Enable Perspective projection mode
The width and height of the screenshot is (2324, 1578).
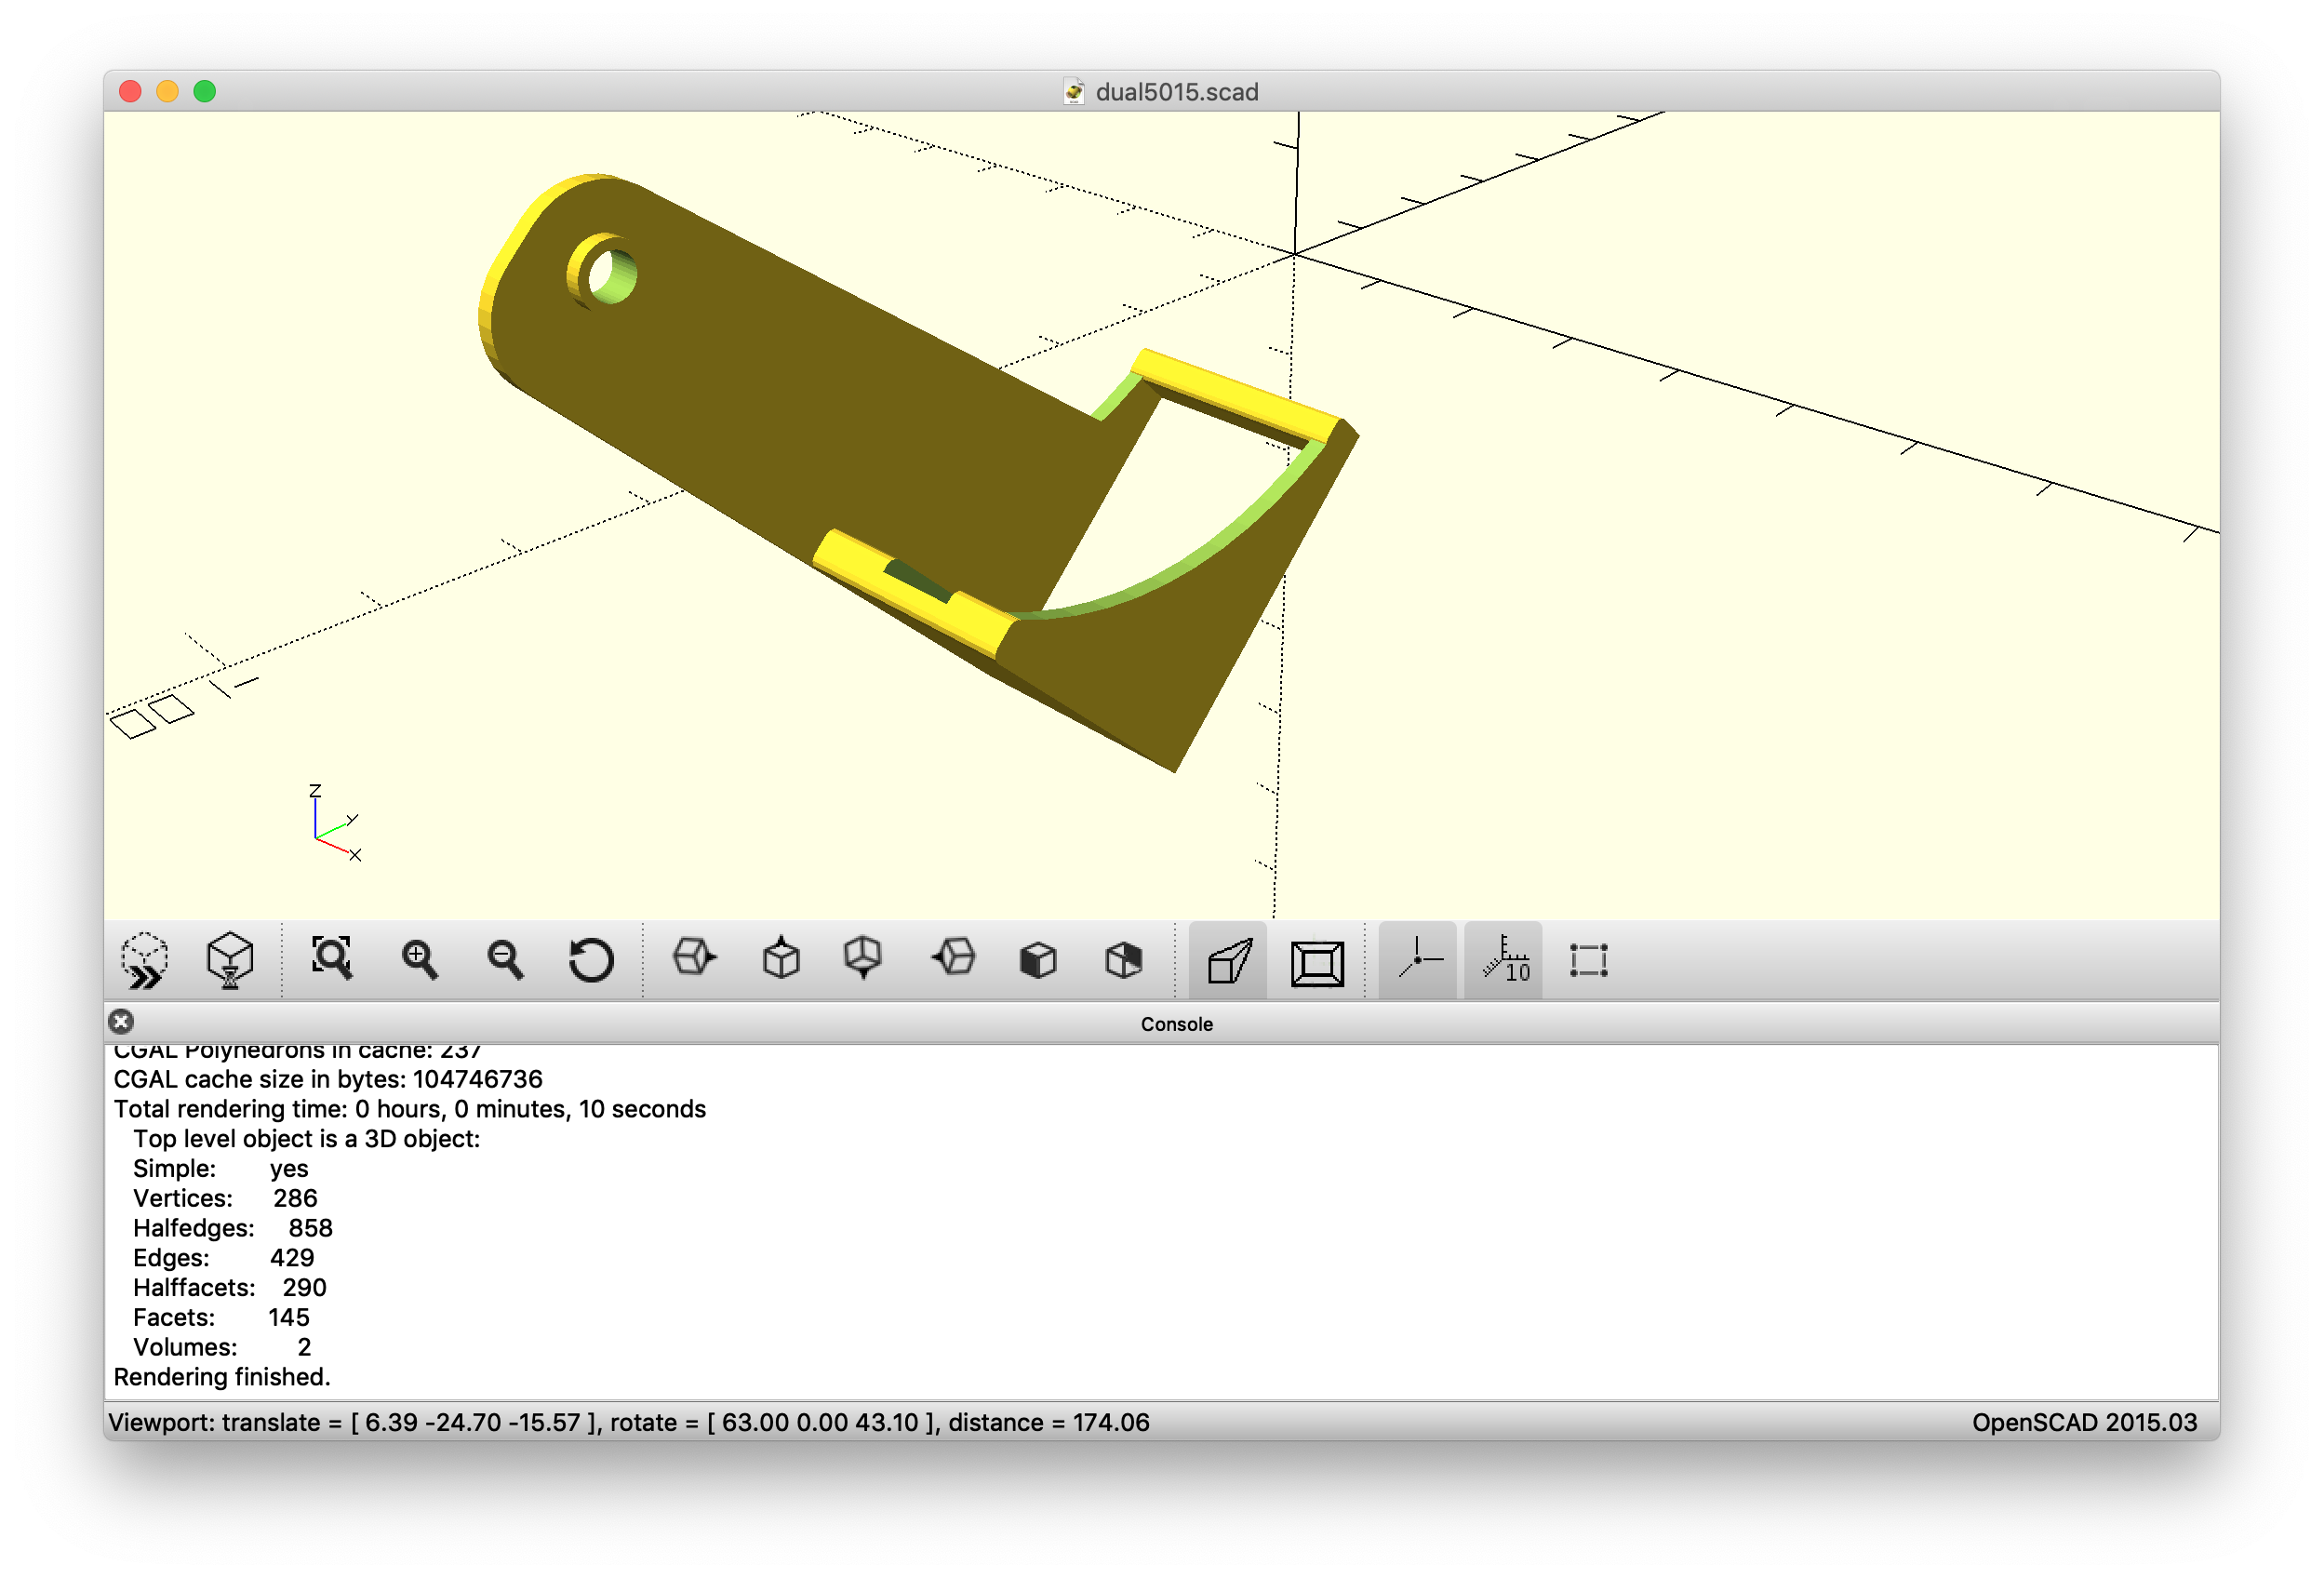[1229, 962]
